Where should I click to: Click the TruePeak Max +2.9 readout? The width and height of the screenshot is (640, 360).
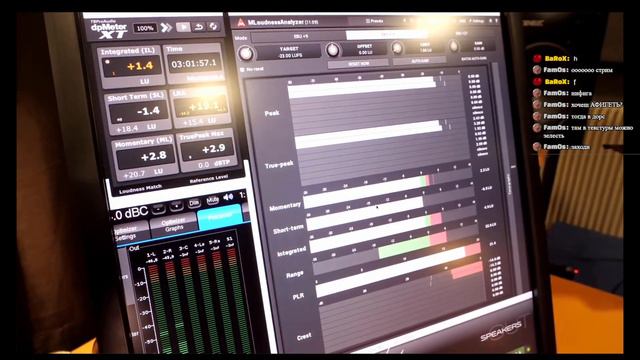point(207,150)
